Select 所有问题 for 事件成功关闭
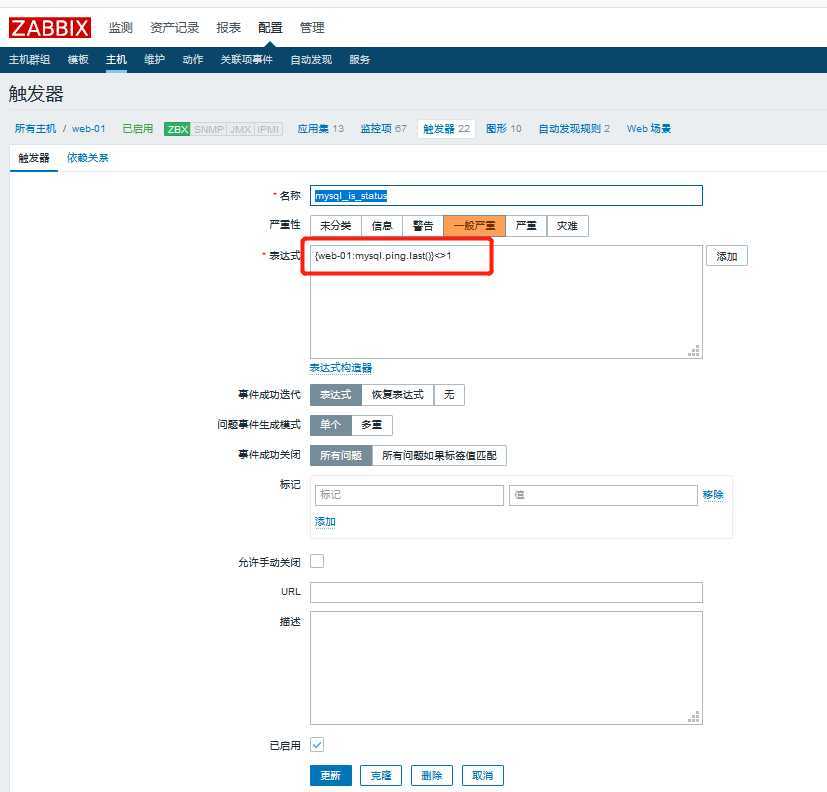The image size is (827, 792). point(341,456)
